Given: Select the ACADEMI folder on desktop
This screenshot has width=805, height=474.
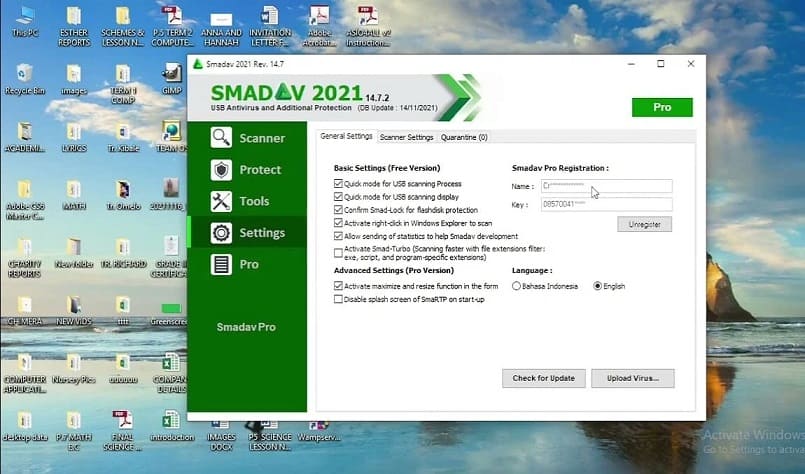Looking at the screenshot, I should point(25,138).
